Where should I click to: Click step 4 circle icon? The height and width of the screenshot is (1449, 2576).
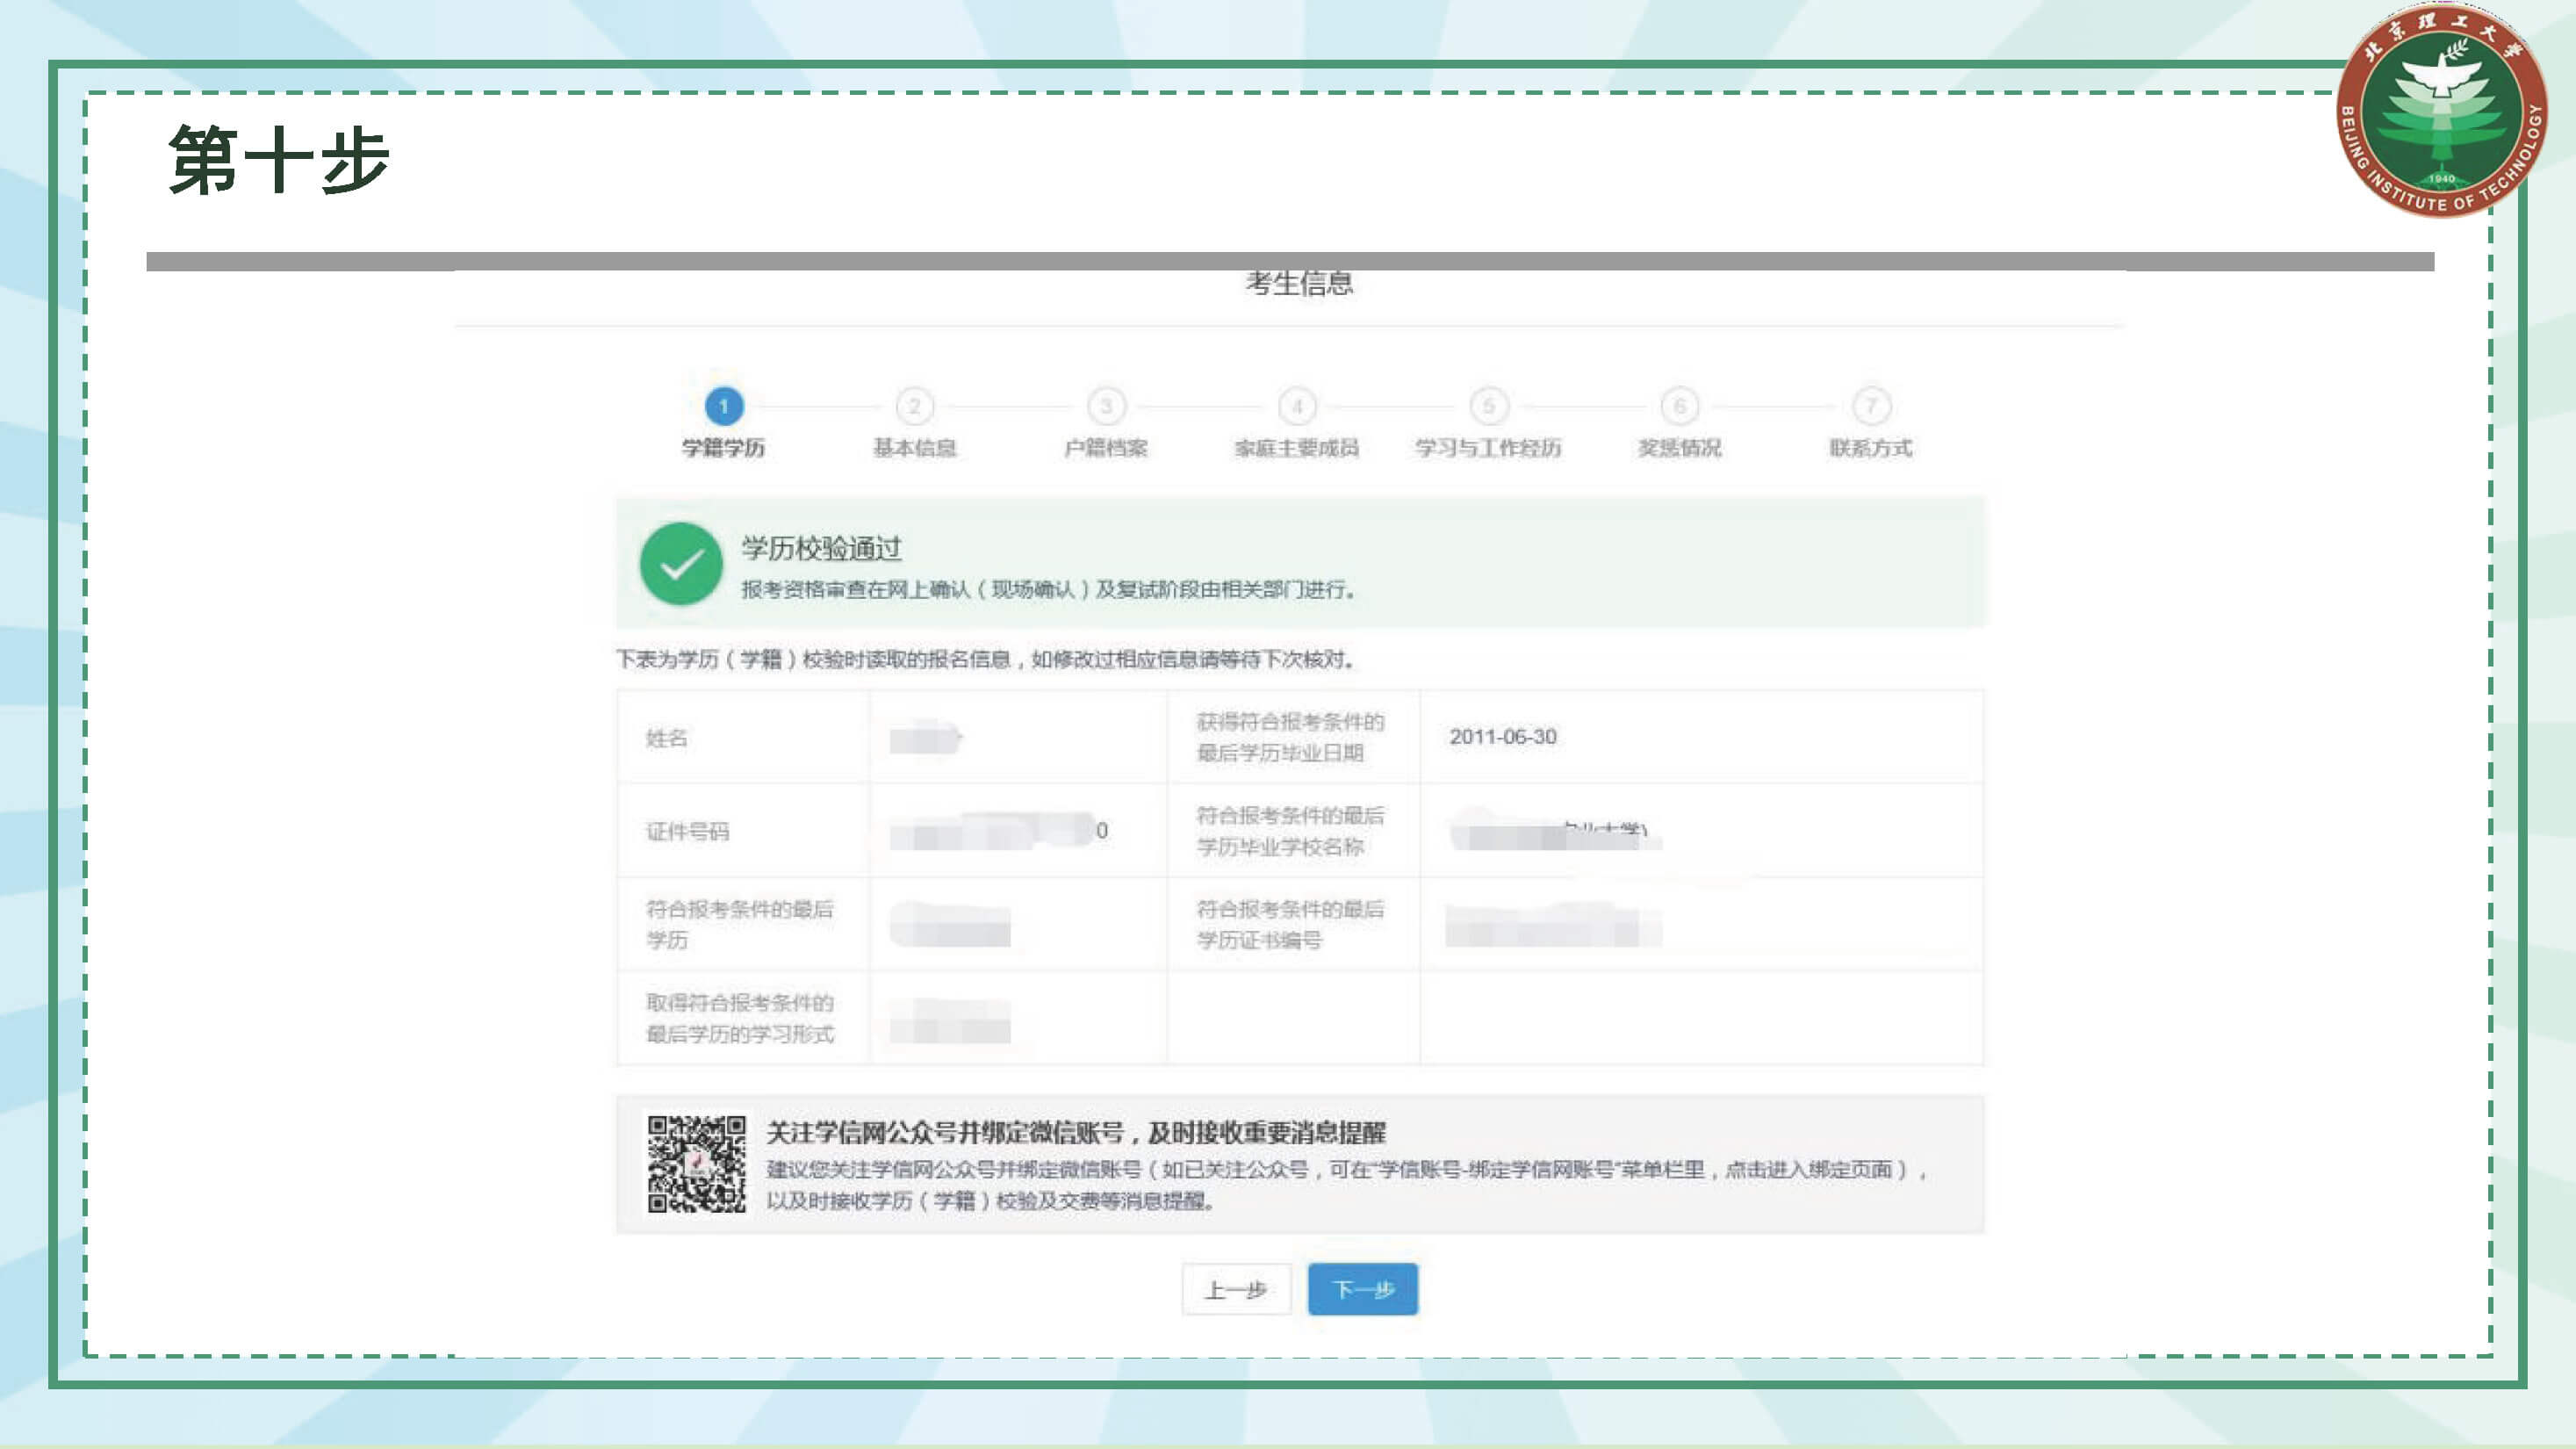pyautogui.click(x=1297, y=406)
